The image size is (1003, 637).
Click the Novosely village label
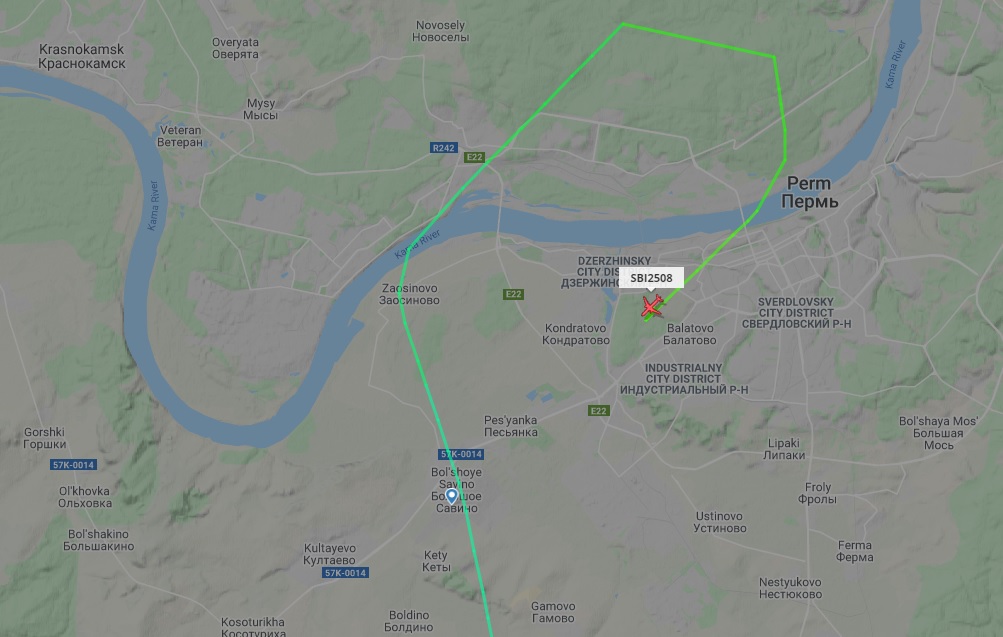coord(440,31)
